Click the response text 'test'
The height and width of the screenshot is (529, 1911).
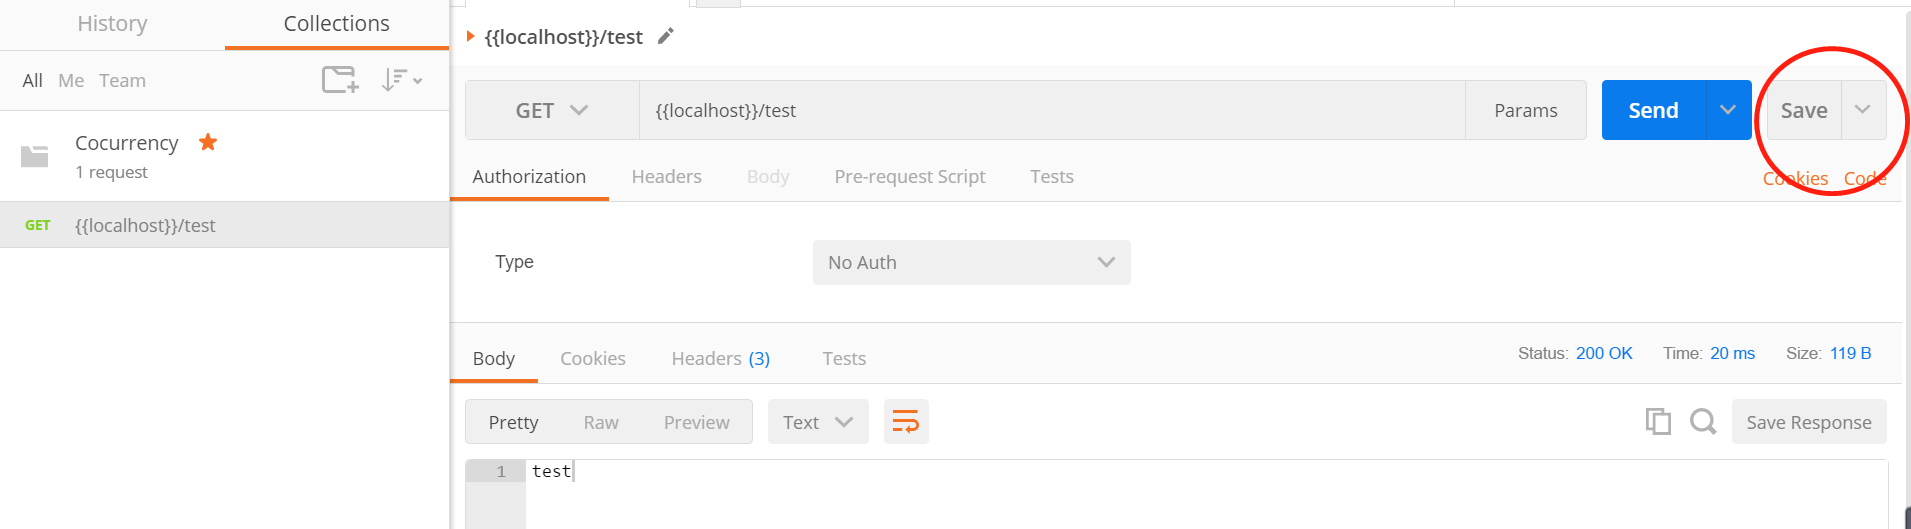point(551,471)
